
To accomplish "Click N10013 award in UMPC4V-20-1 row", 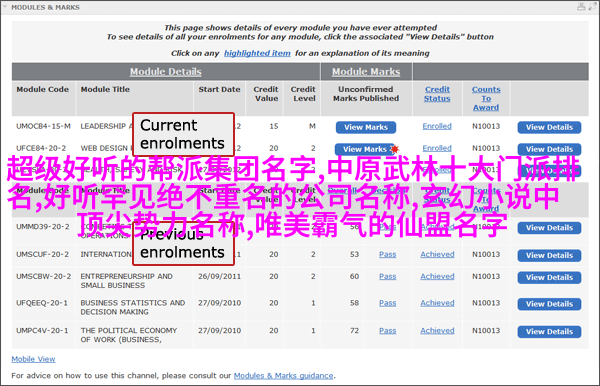I will point(486,331).
